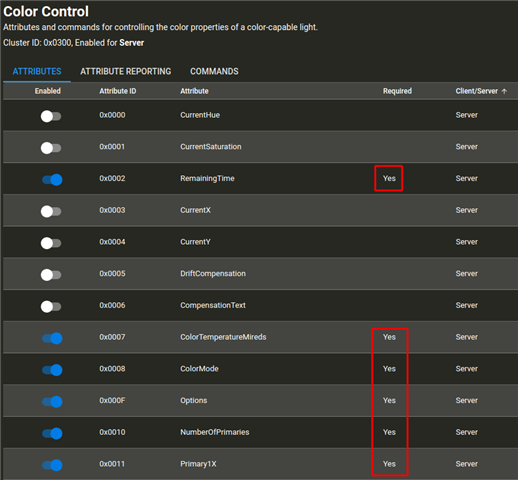This screenshot has height=480, width=518.
Task: Select attribute ID 0x0002
Action: pos(112,178)
